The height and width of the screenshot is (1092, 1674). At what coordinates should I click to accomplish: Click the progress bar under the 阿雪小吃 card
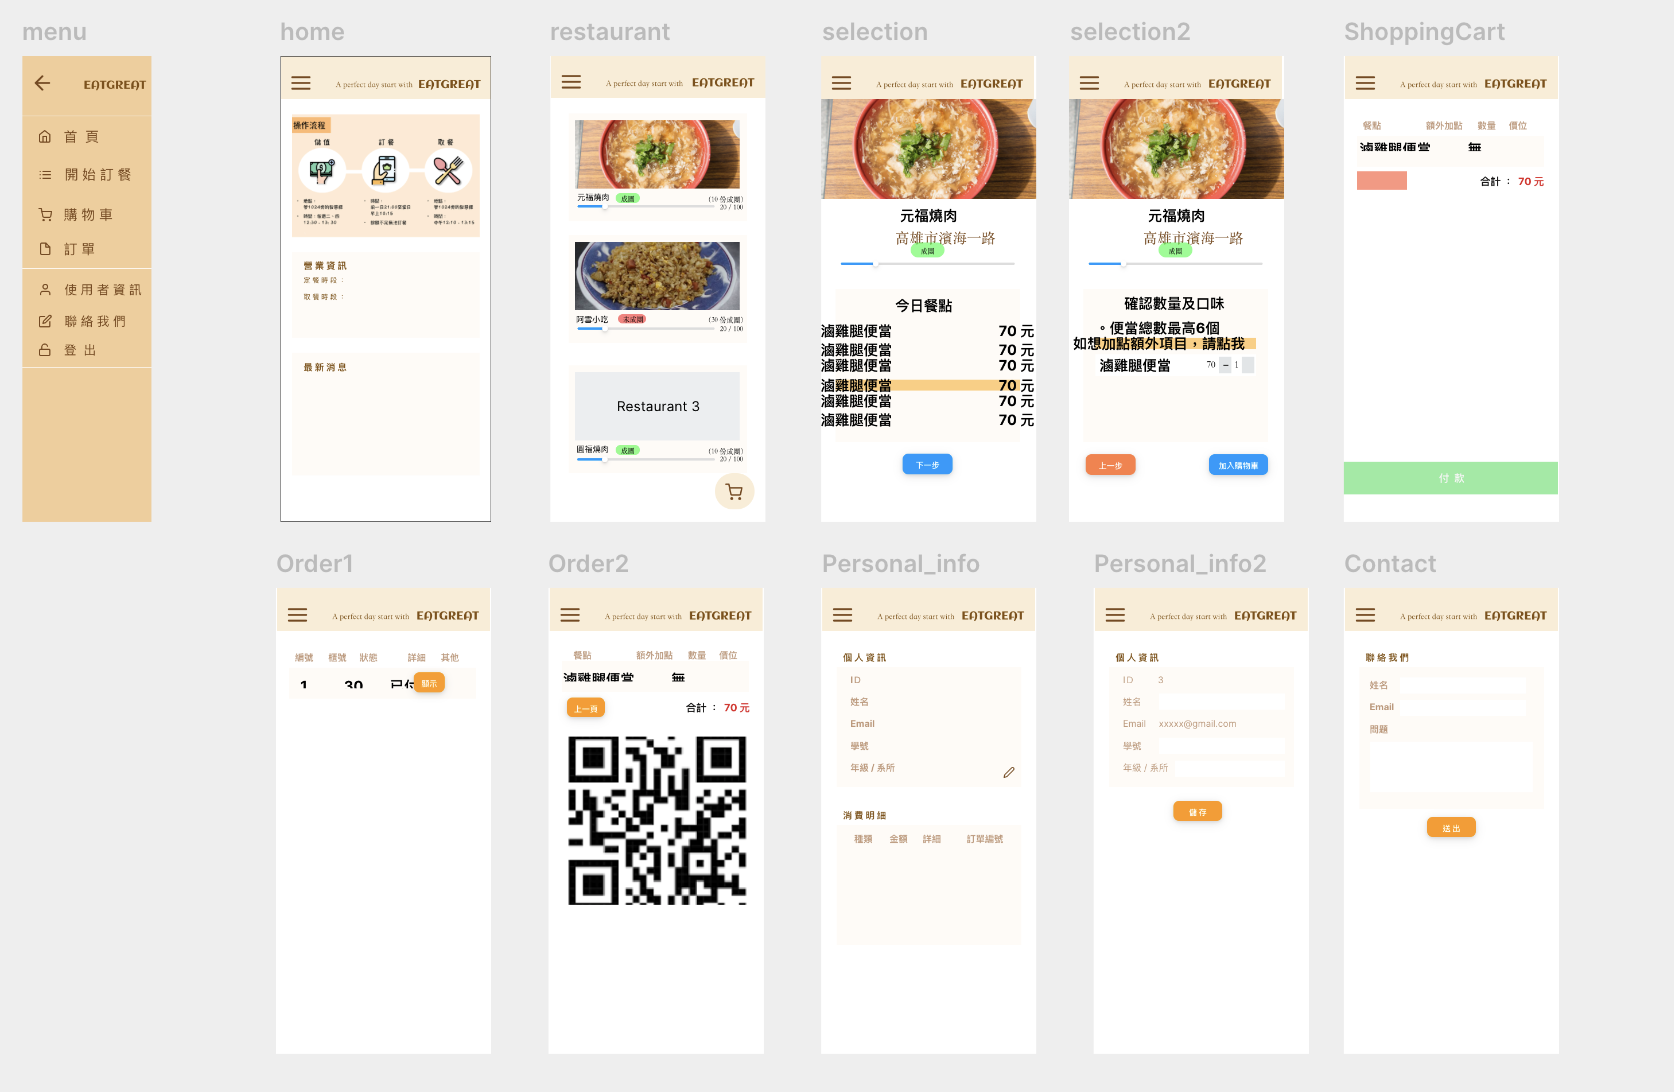click(x=646, y=328)
